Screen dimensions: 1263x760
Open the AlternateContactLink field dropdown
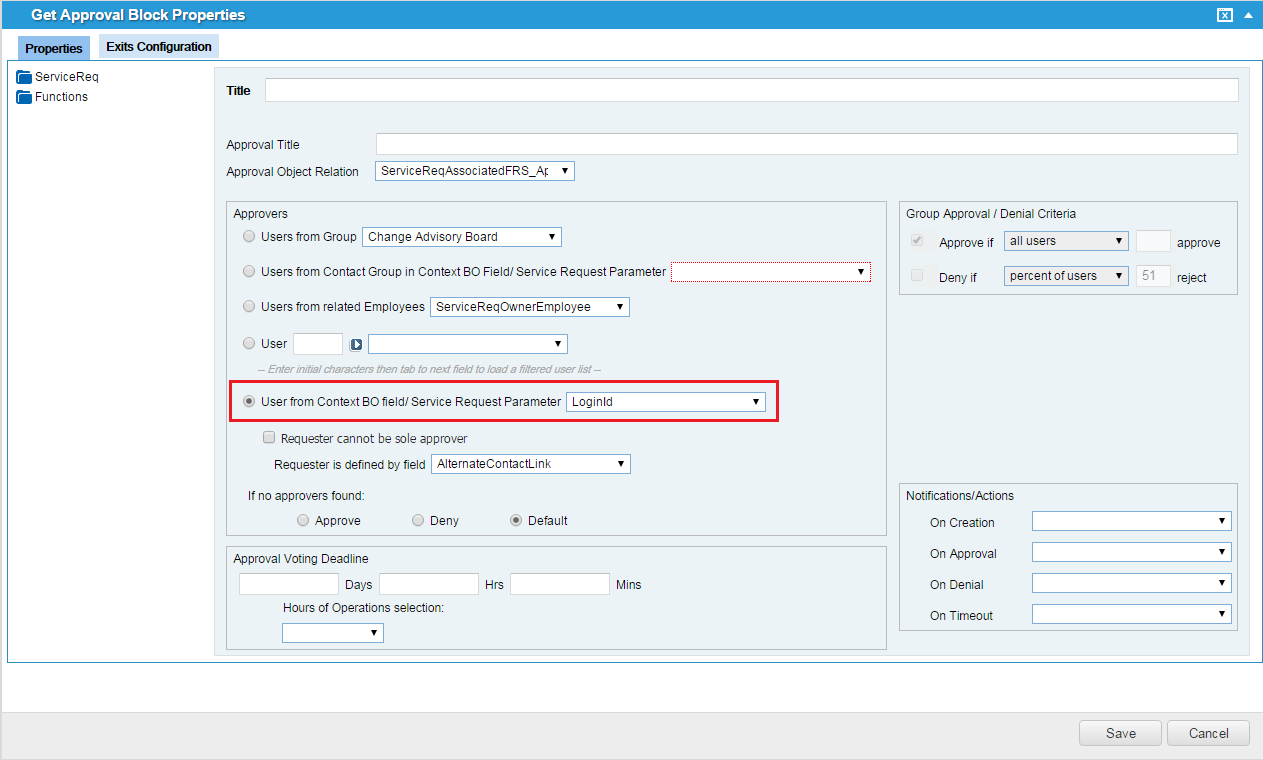[x=530, y=464]
